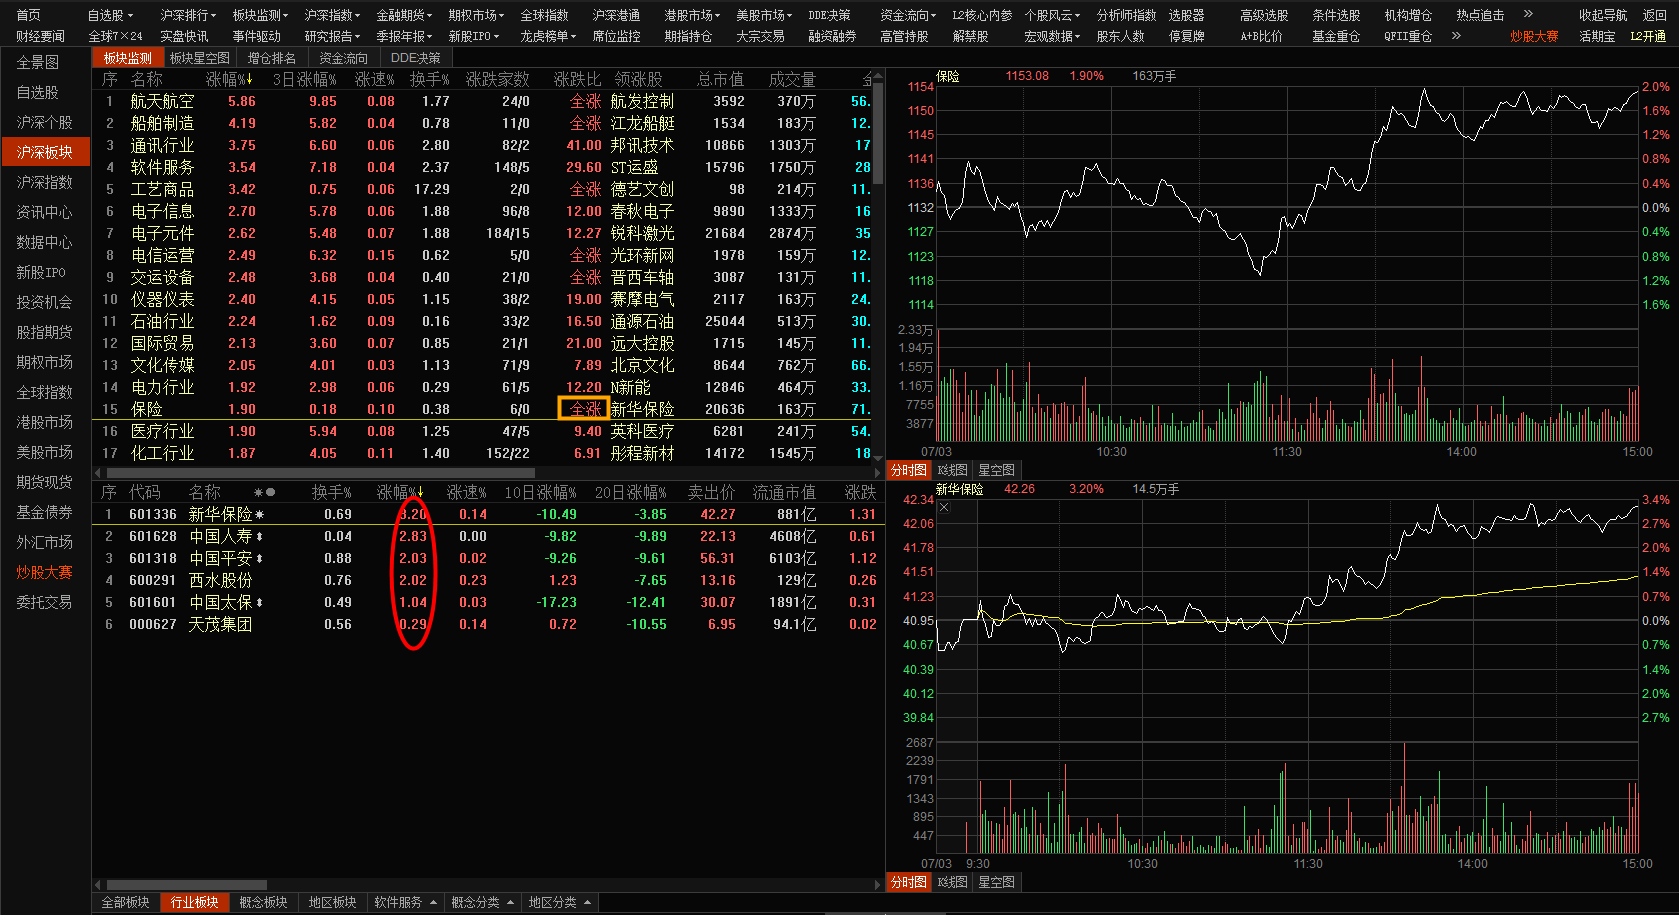Click the » overflow arrow beside QFII重仓

pos(1456,35)
